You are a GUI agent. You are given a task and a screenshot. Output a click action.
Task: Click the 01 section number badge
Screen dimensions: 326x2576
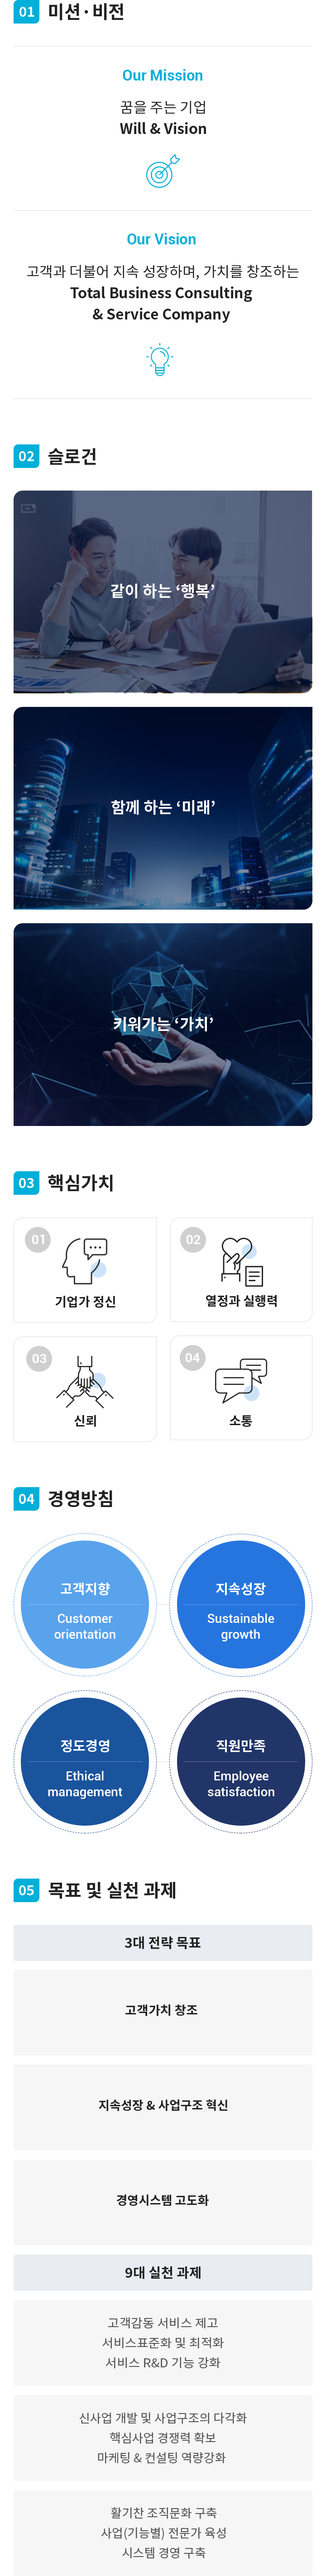tap(26, 12)
